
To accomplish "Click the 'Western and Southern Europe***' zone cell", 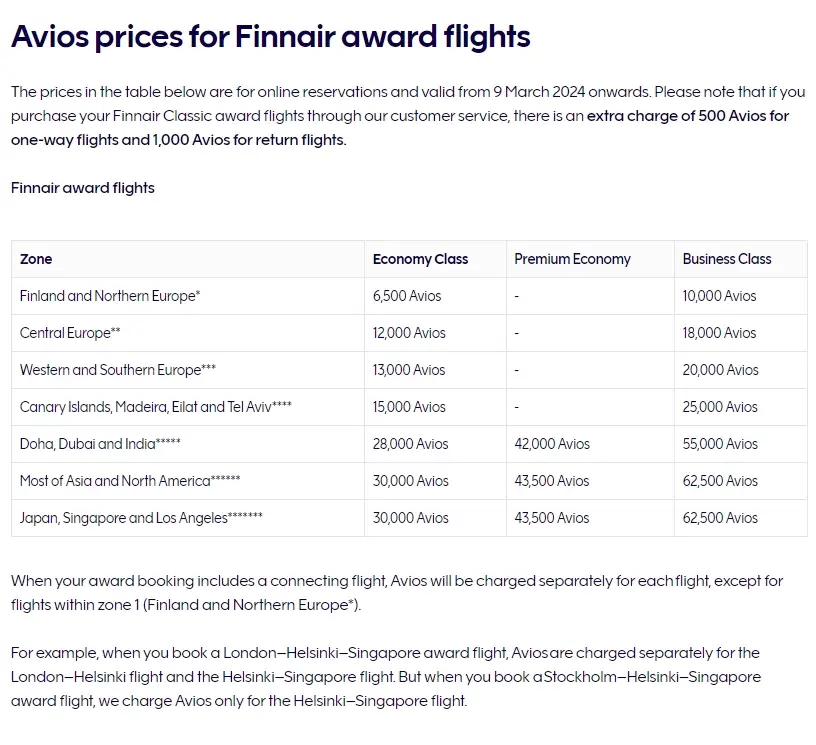I will click(x=118, y=370).
